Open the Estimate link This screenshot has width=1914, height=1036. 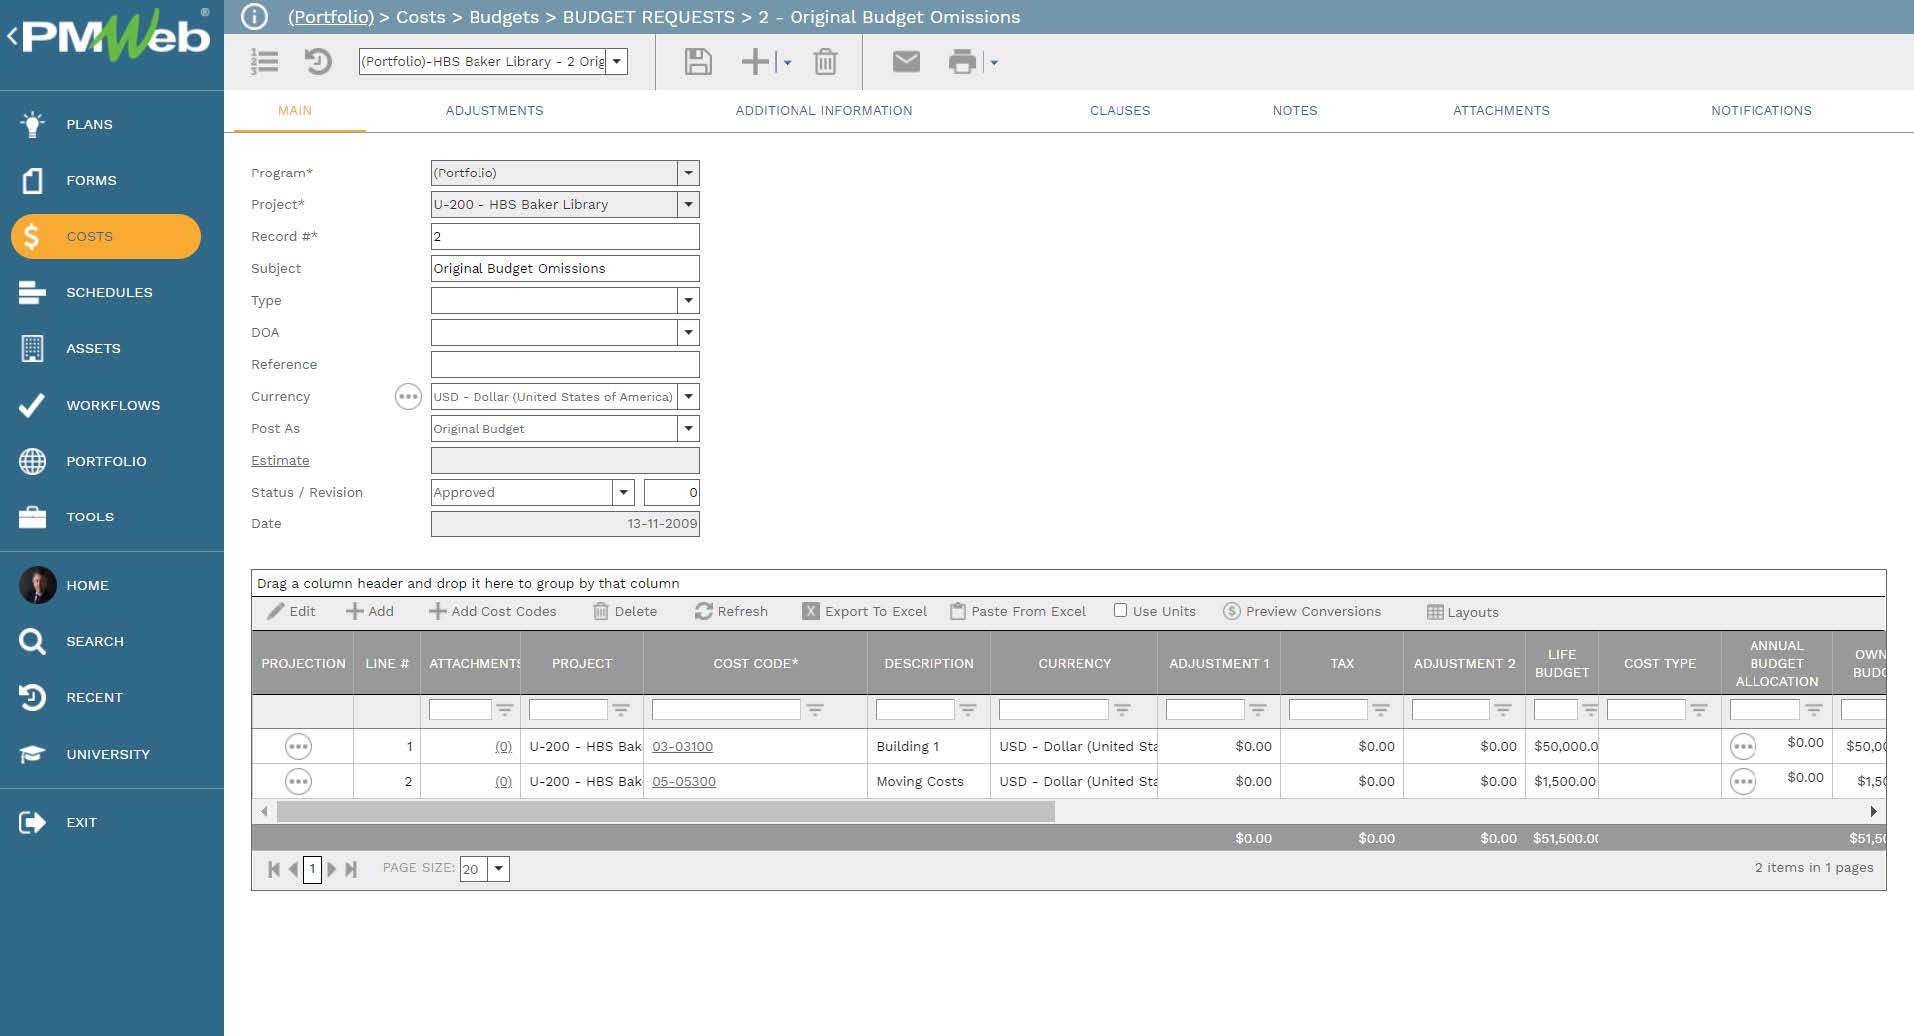point(280,460)
